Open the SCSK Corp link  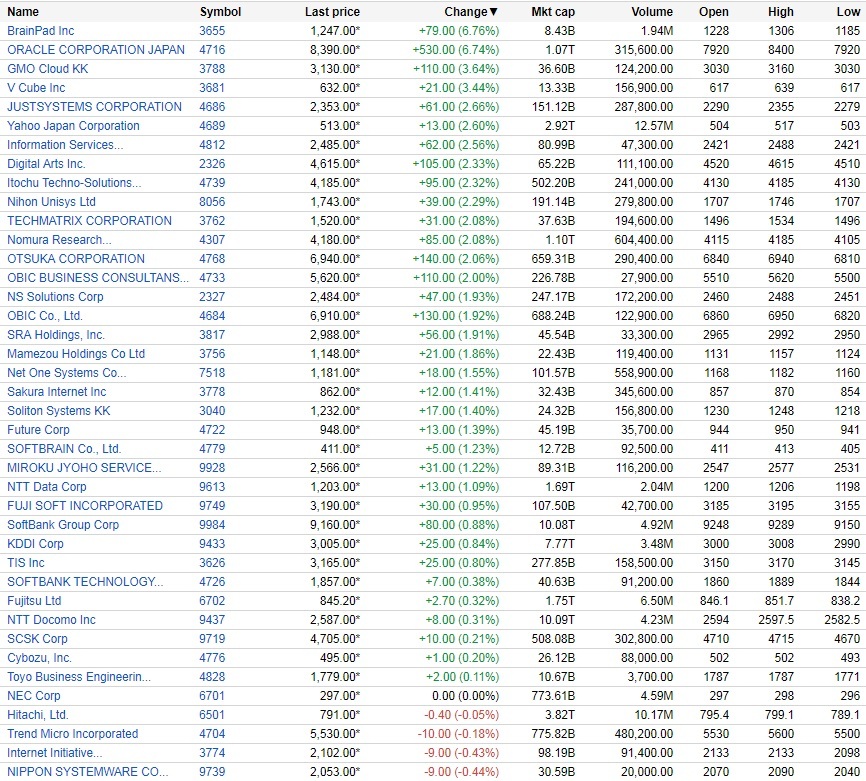pyautogui.click(x=37, y=639)
